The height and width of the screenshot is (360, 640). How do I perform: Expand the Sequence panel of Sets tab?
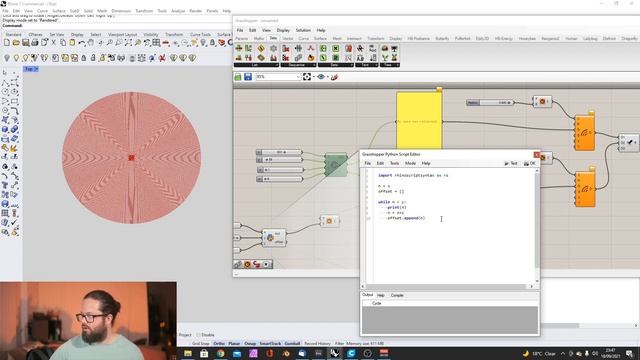click(x=298, y=65)
